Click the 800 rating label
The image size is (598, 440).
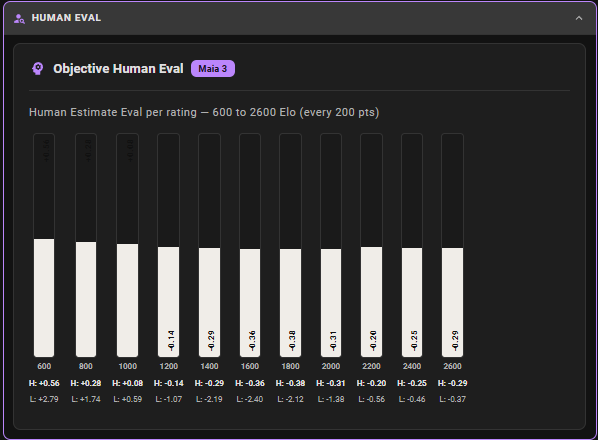tap(86, 366)
